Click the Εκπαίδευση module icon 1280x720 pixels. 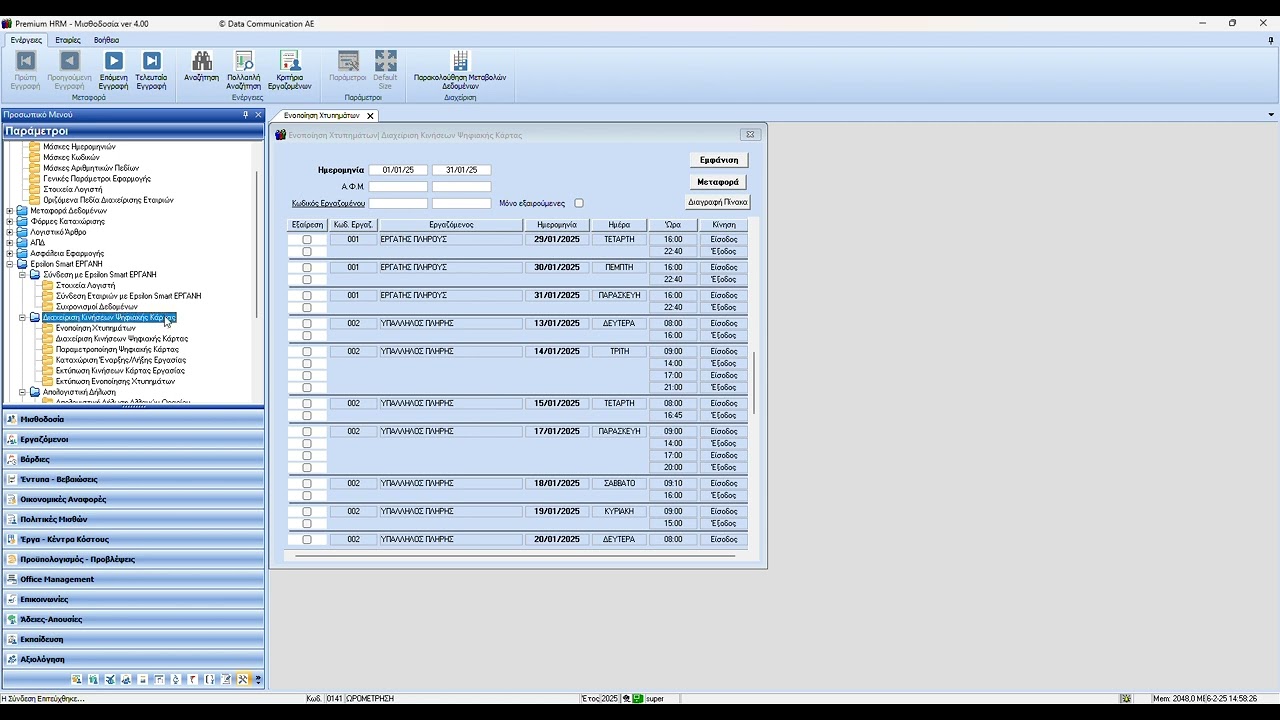tap(11, 639)
